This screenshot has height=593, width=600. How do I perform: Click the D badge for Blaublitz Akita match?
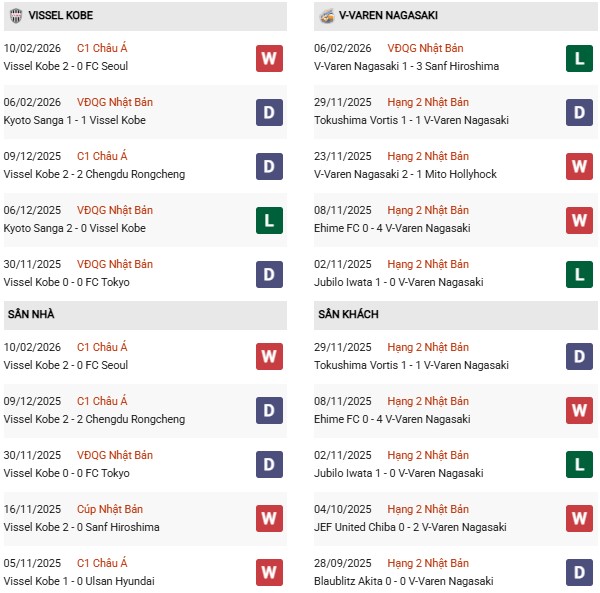coord(579,573)
